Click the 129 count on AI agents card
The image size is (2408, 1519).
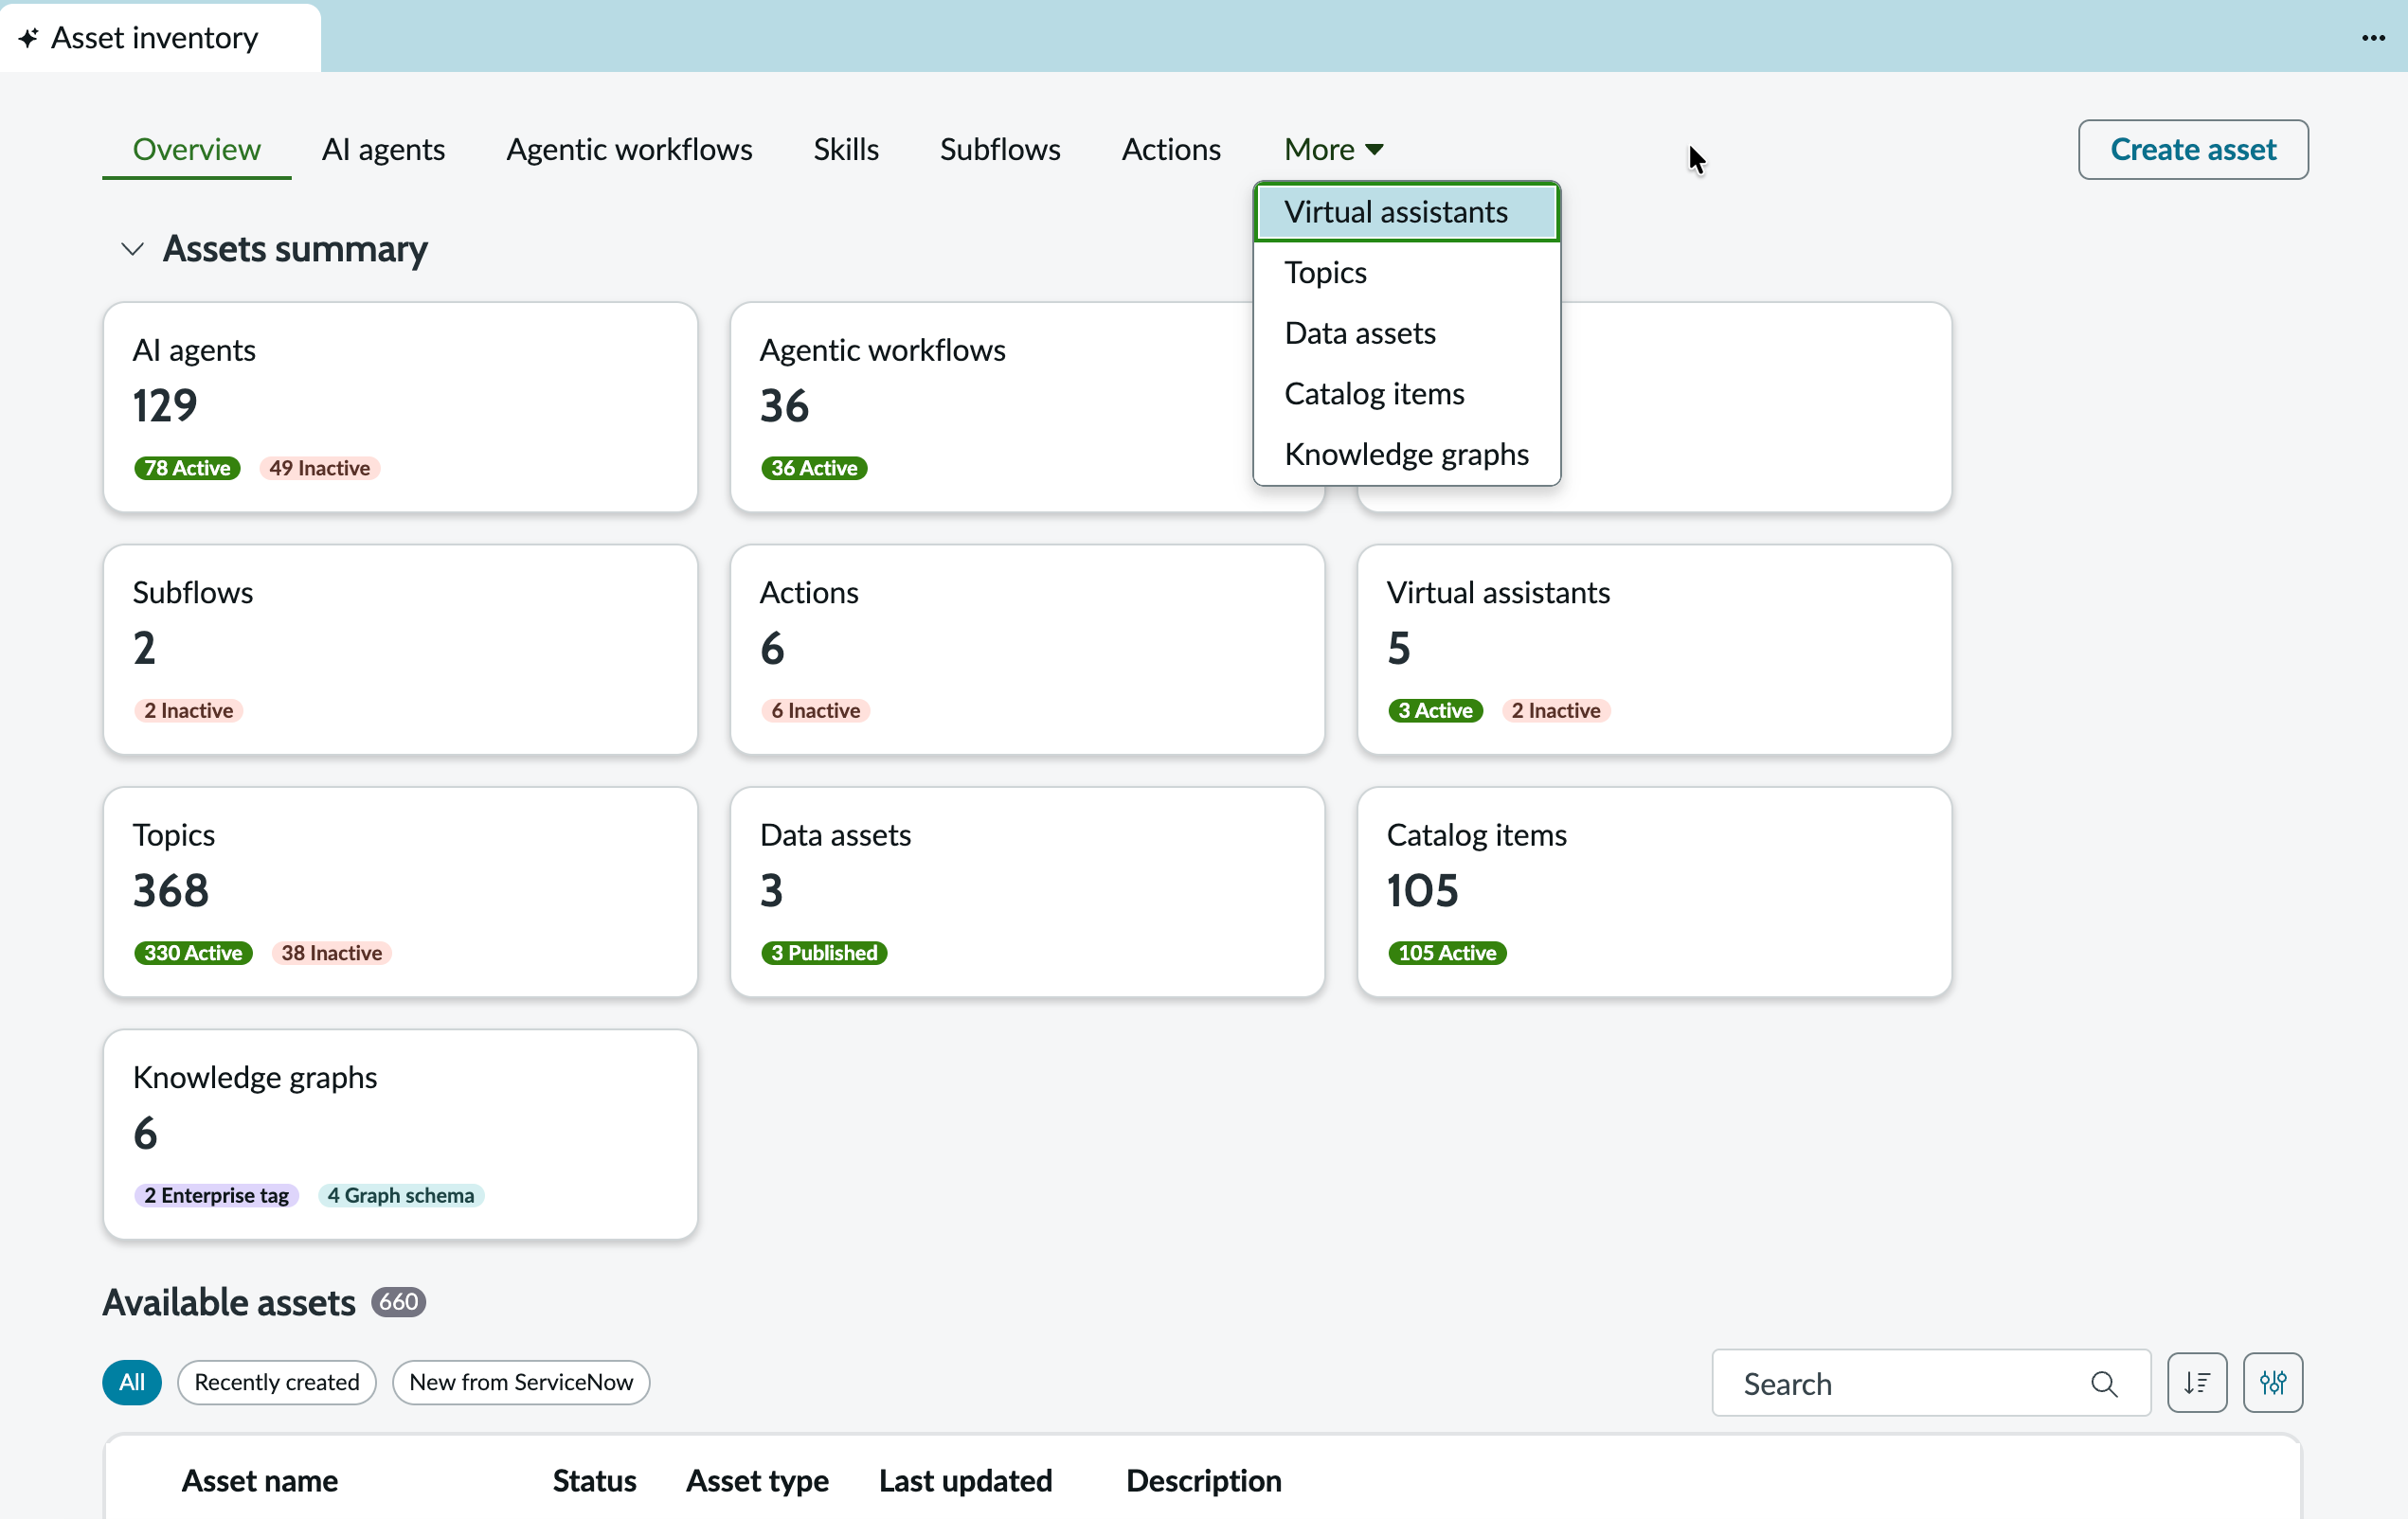click(165, 405)
